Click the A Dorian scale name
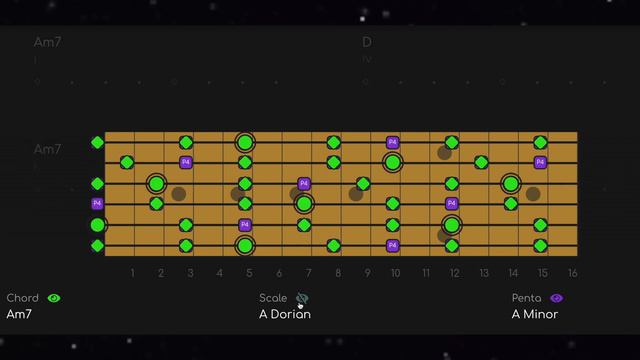Screen dimensions: 640x360 point(285,314)
